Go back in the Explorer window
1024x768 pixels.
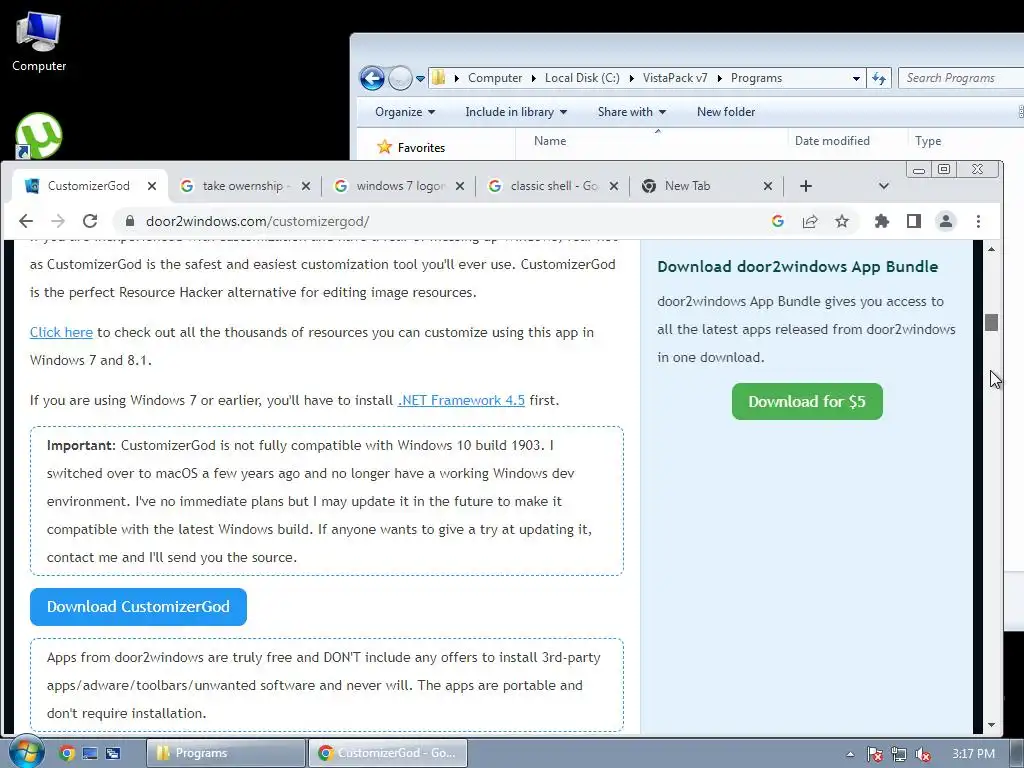pyautogui.click(x=372, y=78)
